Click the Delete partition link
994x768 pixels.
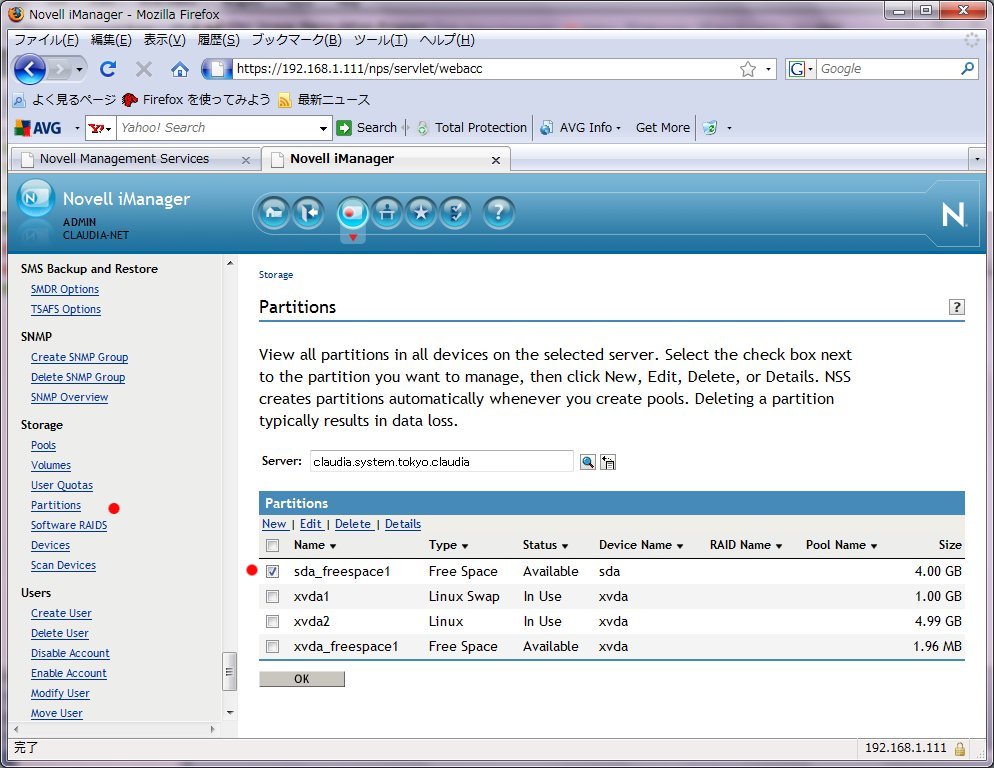point(352,524)
